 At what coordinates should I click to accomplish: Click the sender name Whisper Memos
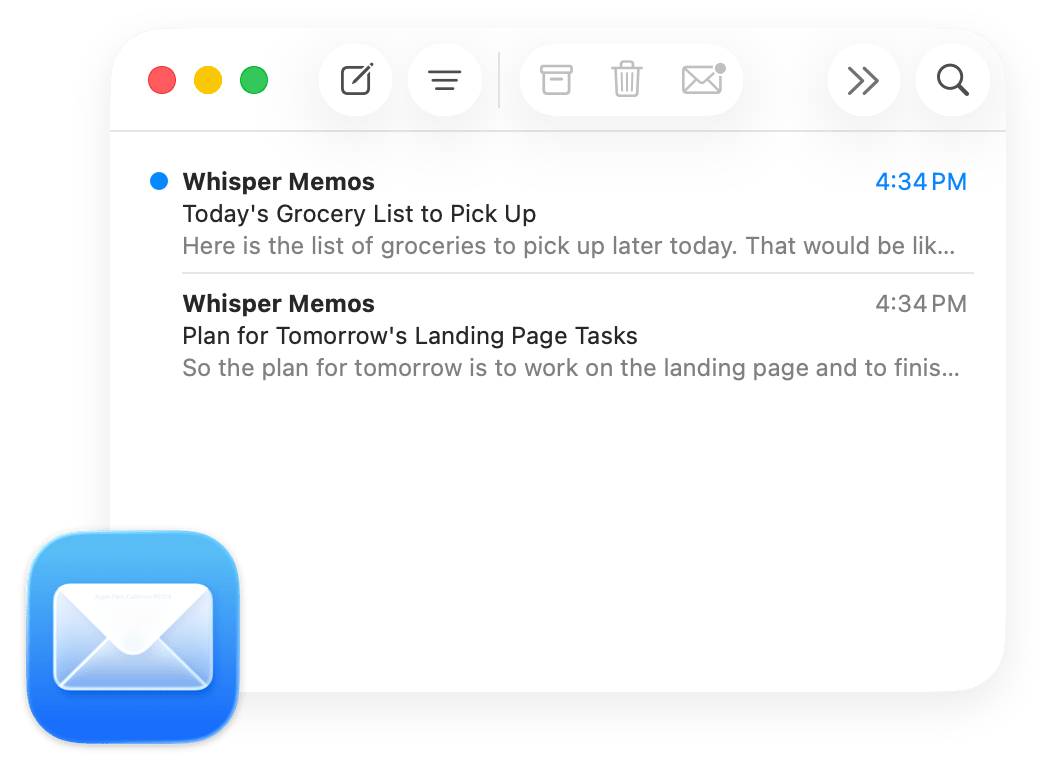pyautogui.click(x=278, y=181)
